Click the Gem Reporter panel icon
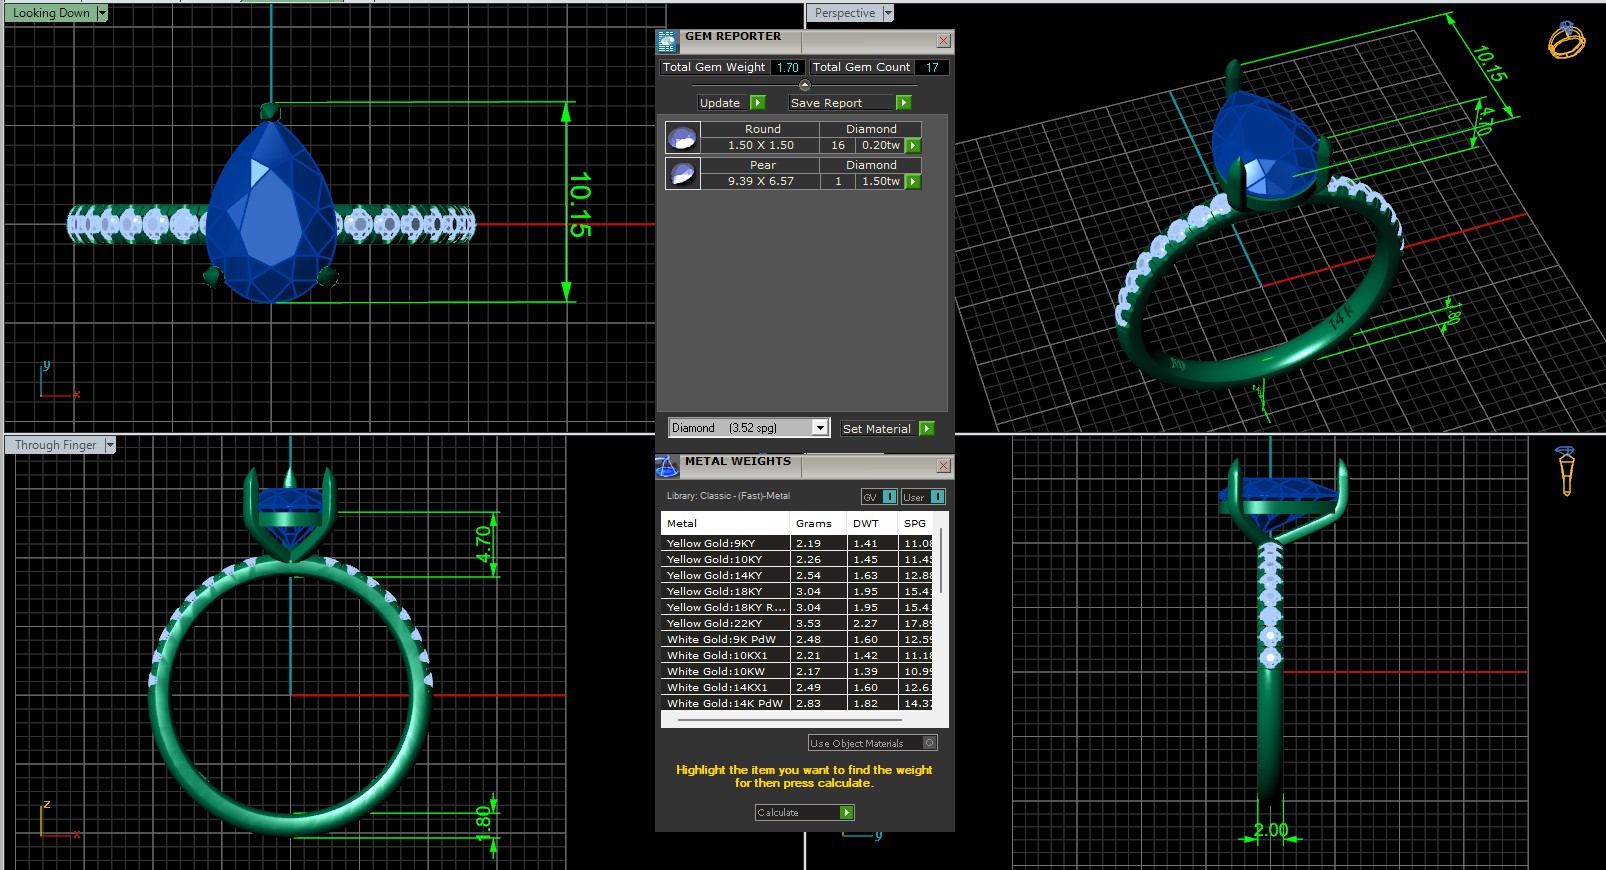The image size is (1606, 870). tap(667, 41)
